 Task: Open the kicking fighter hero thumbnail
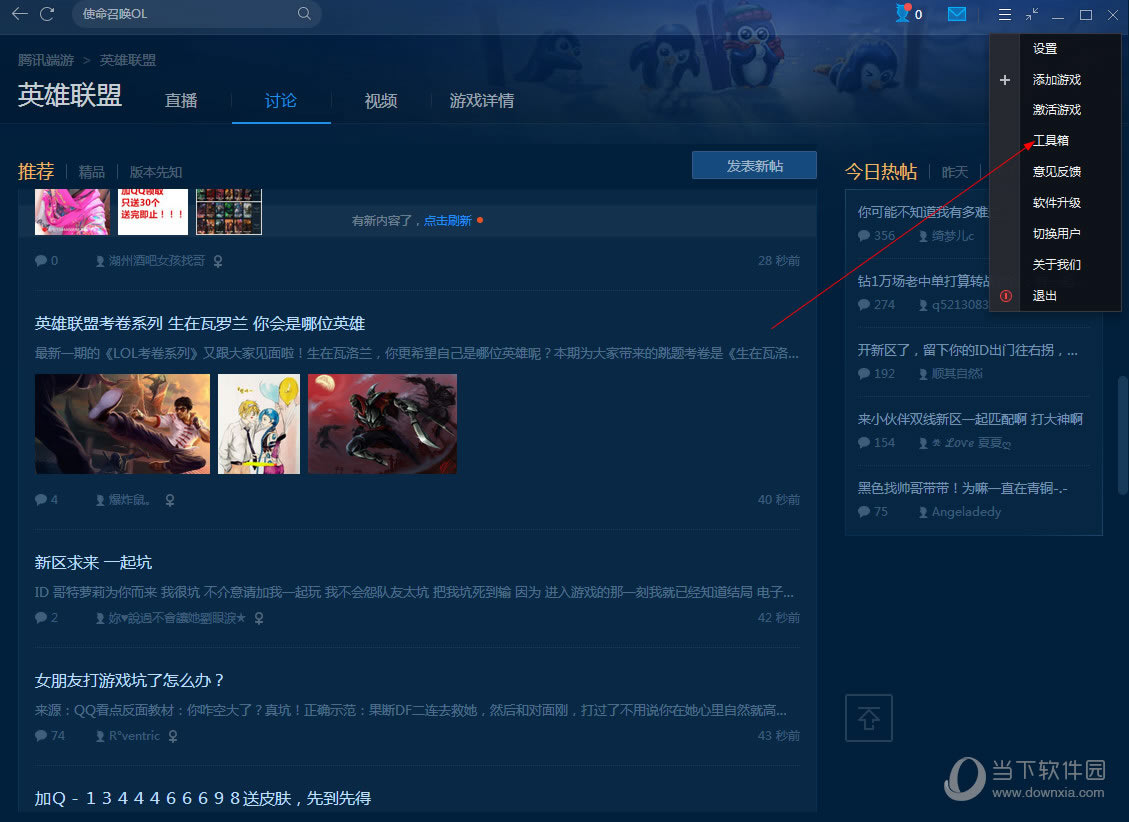[122, 424]
